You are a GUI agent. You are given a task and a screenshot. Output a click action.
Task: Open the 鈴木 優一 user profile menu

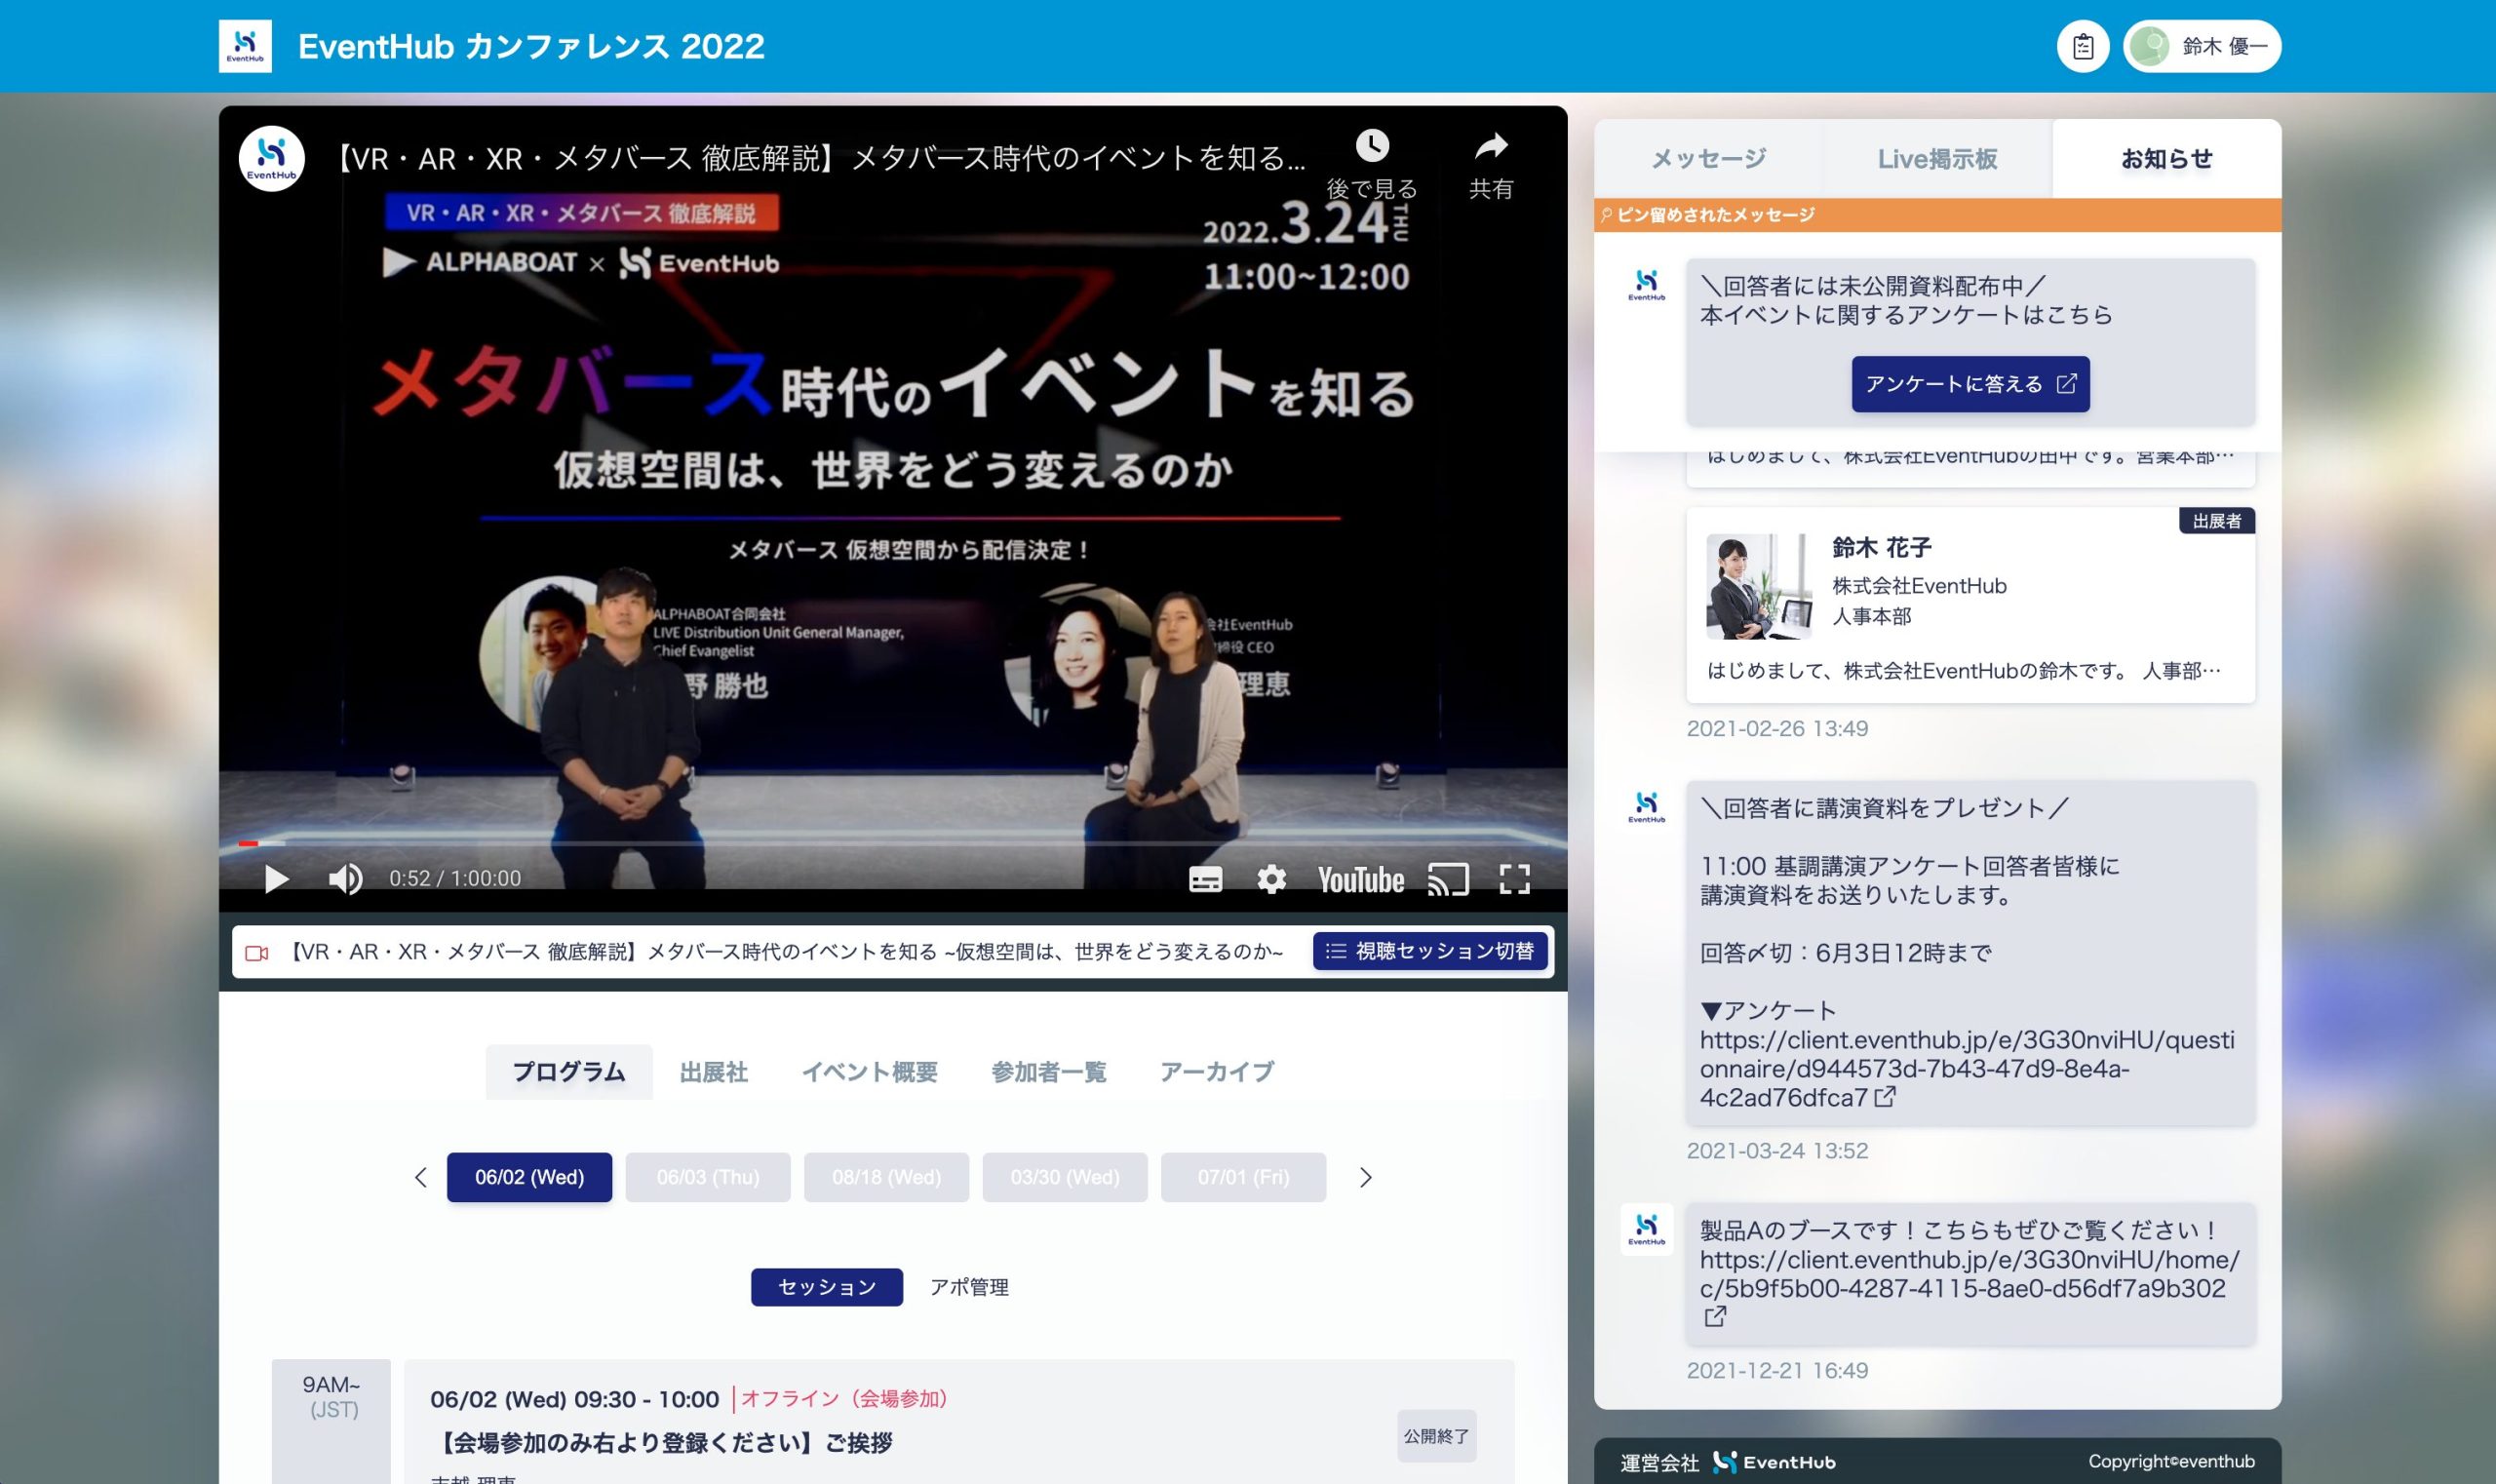[2202, 46]
